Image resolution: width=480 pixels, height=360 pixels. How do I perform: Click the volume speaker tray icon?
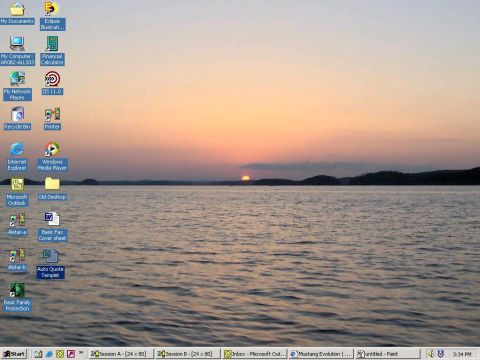[431, 354]
